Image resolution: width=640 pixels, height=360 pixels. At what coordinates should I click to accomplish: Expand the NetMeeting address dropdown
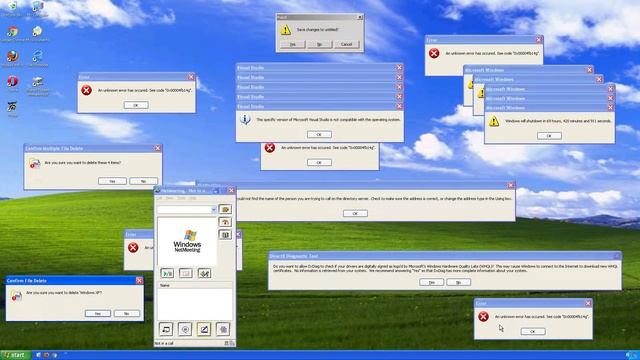click(x=213, y=209)
